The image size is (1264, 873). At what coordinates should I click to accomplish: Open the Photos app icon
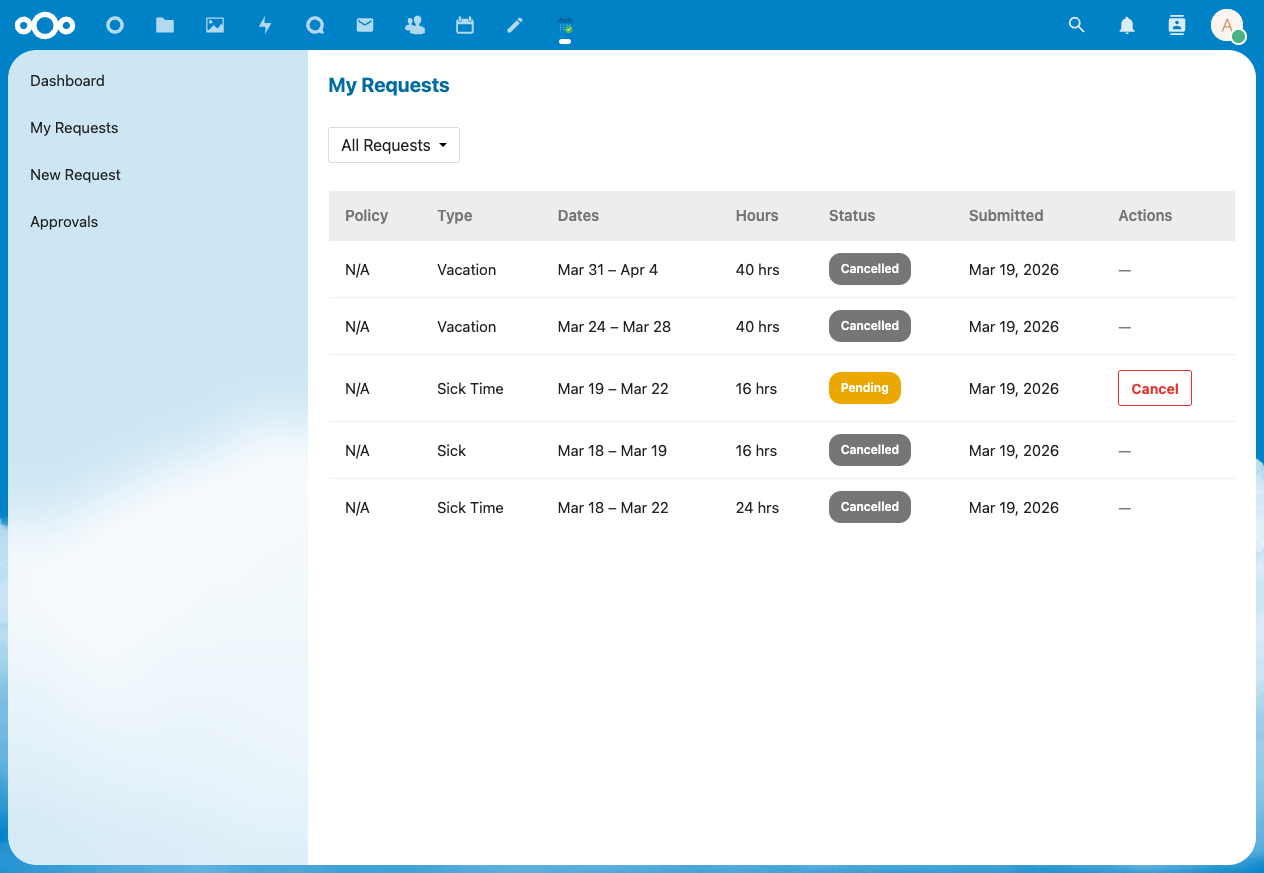click(215, 25)
